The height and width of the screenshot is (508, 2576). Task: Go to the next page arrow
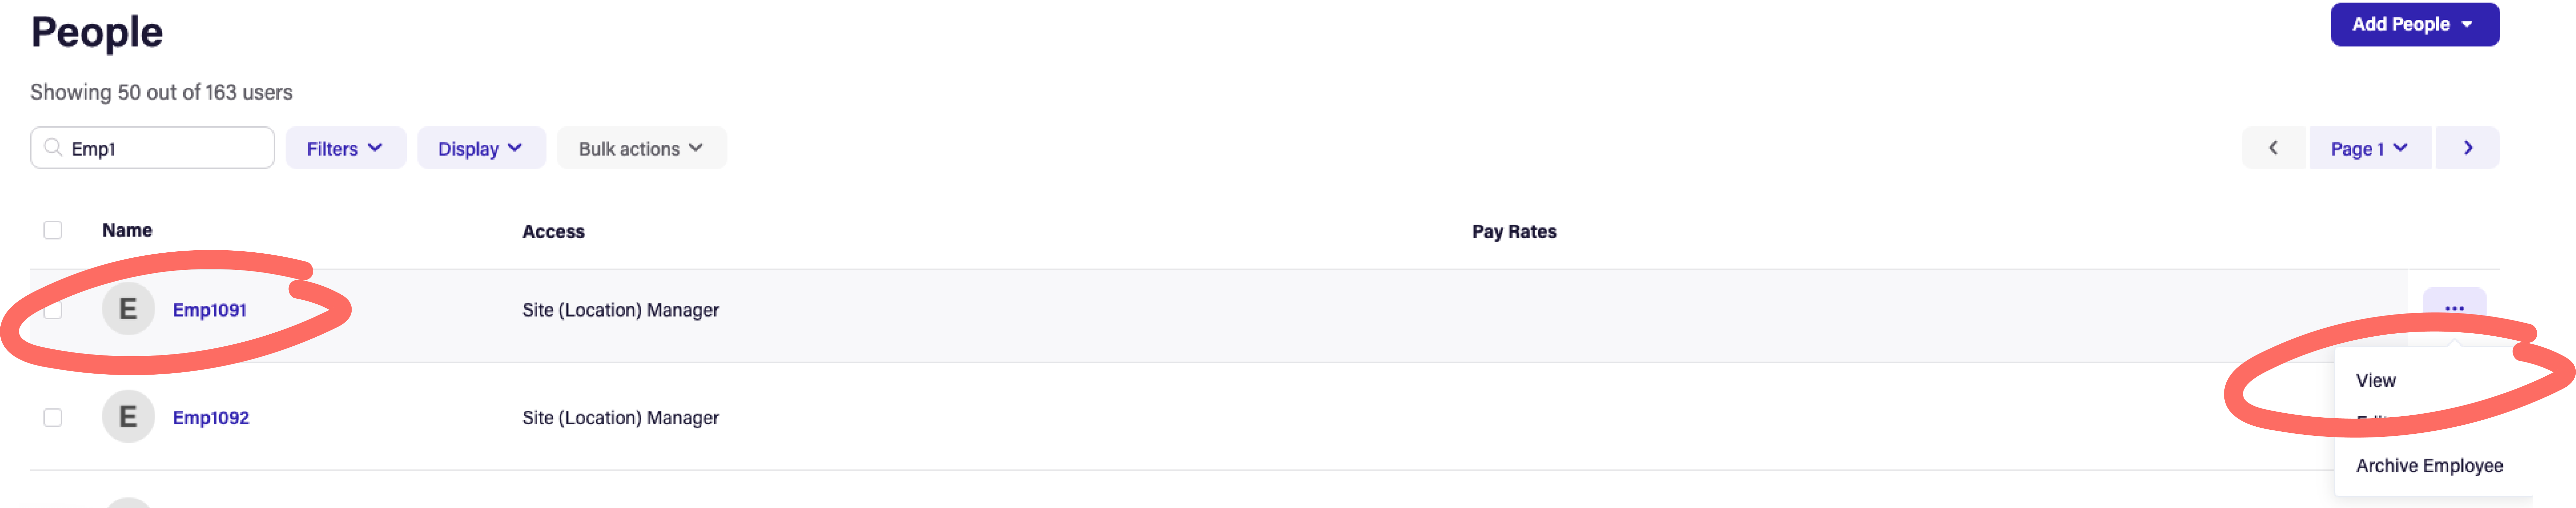pyautogui.click(x=2467, y=148)
